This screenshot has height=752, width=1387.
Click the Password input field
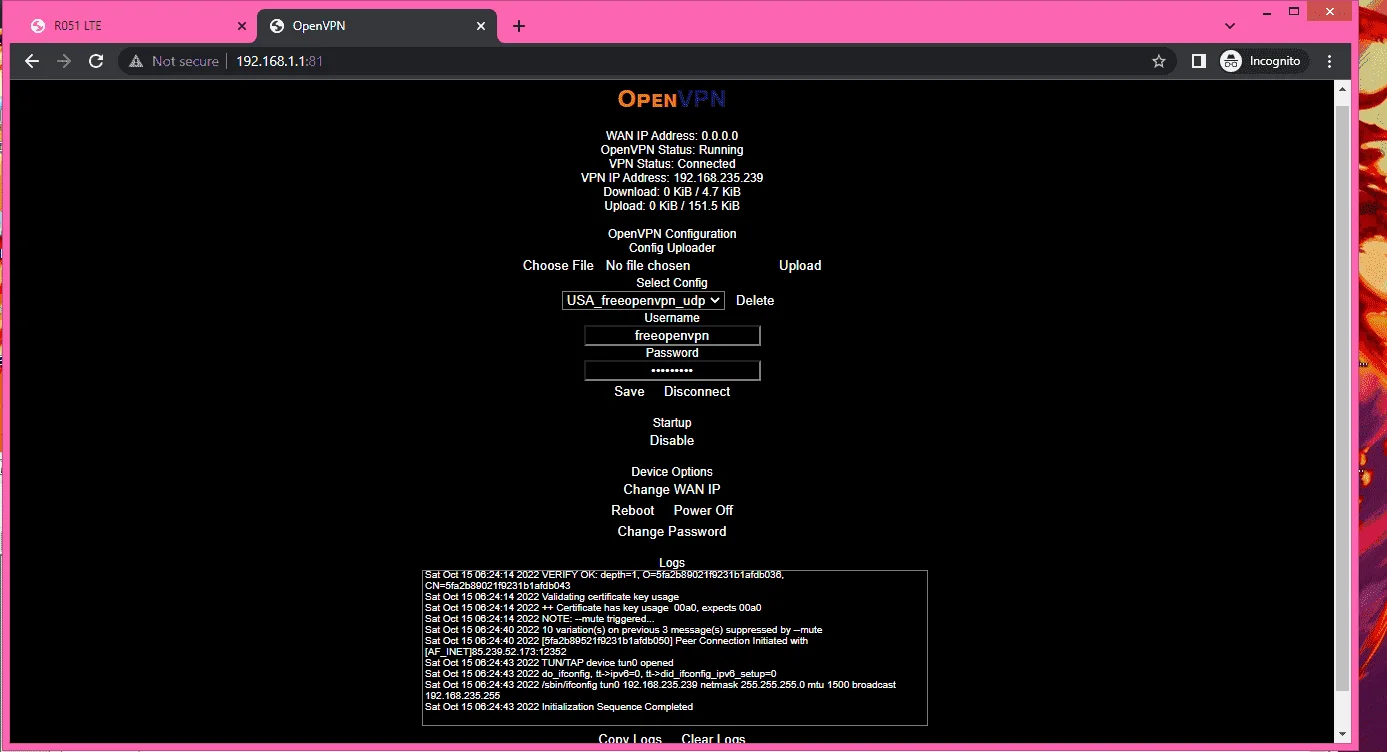click(672, 371)
